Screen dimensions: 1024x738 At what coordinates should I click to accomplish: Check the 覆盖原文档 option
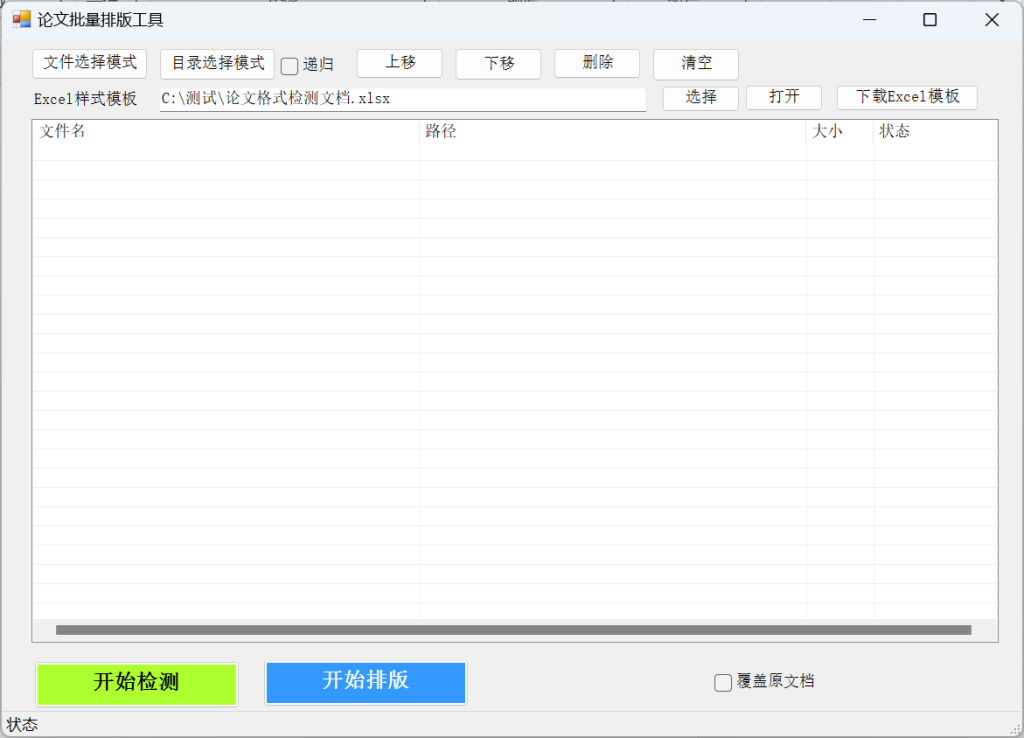tap(723, 682)
